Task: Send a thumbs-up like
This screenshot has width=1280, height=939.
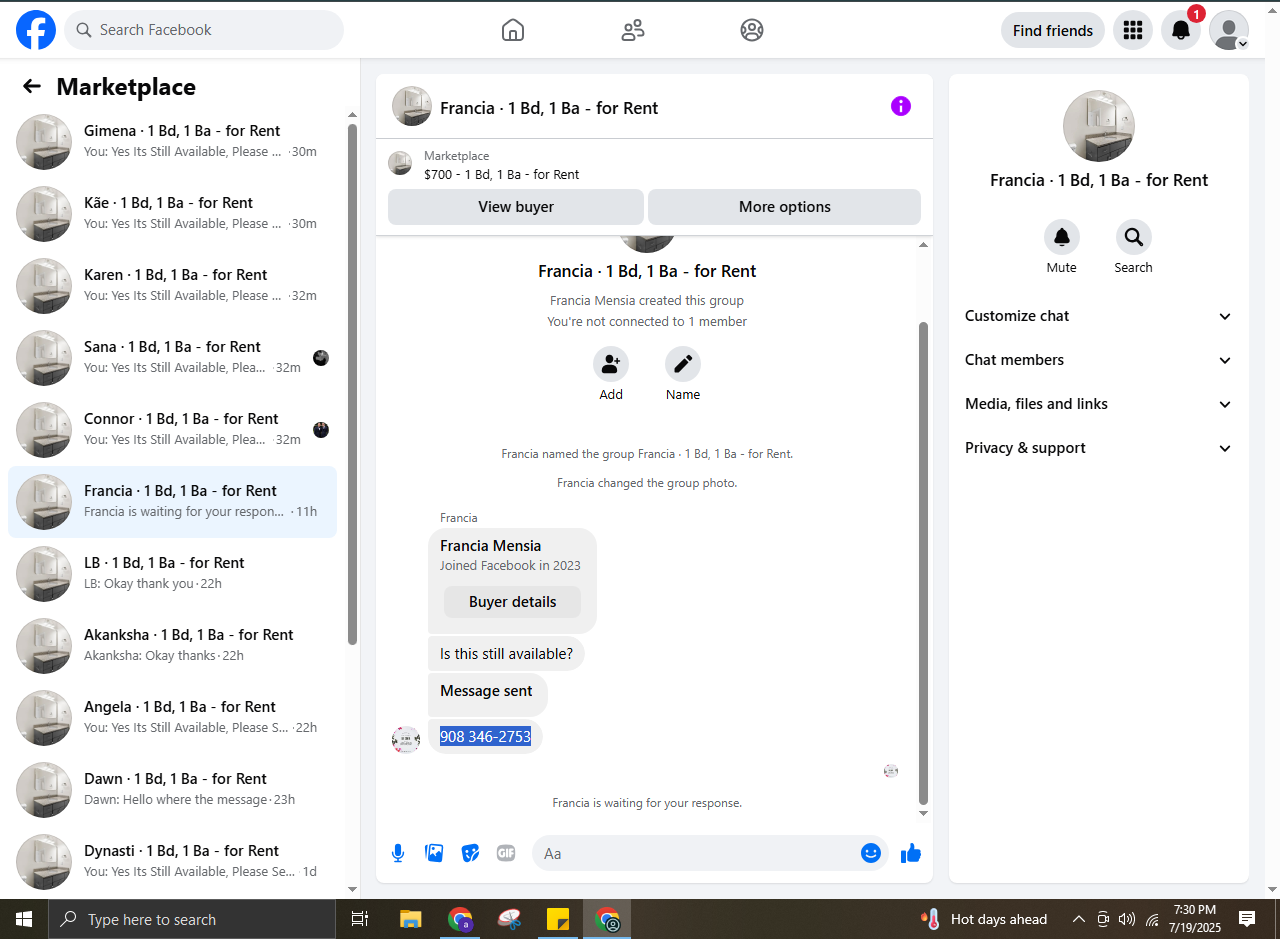Action: [x=911, y=853]
